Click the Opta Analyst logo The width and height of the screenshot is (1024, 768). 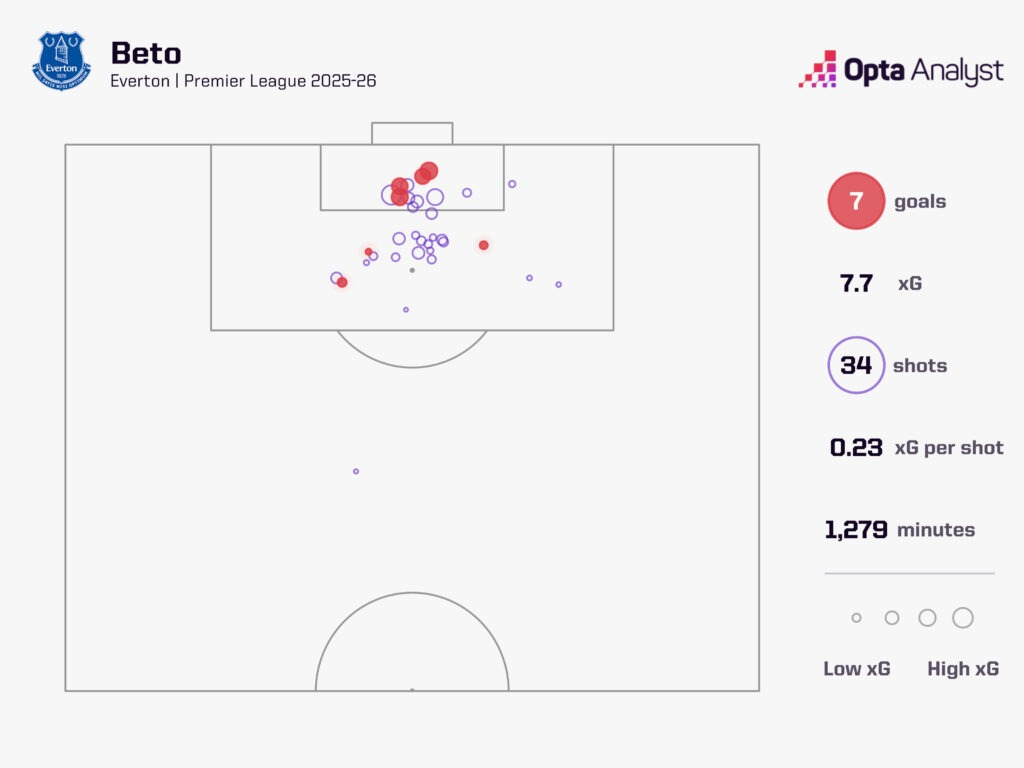[900, 70]
